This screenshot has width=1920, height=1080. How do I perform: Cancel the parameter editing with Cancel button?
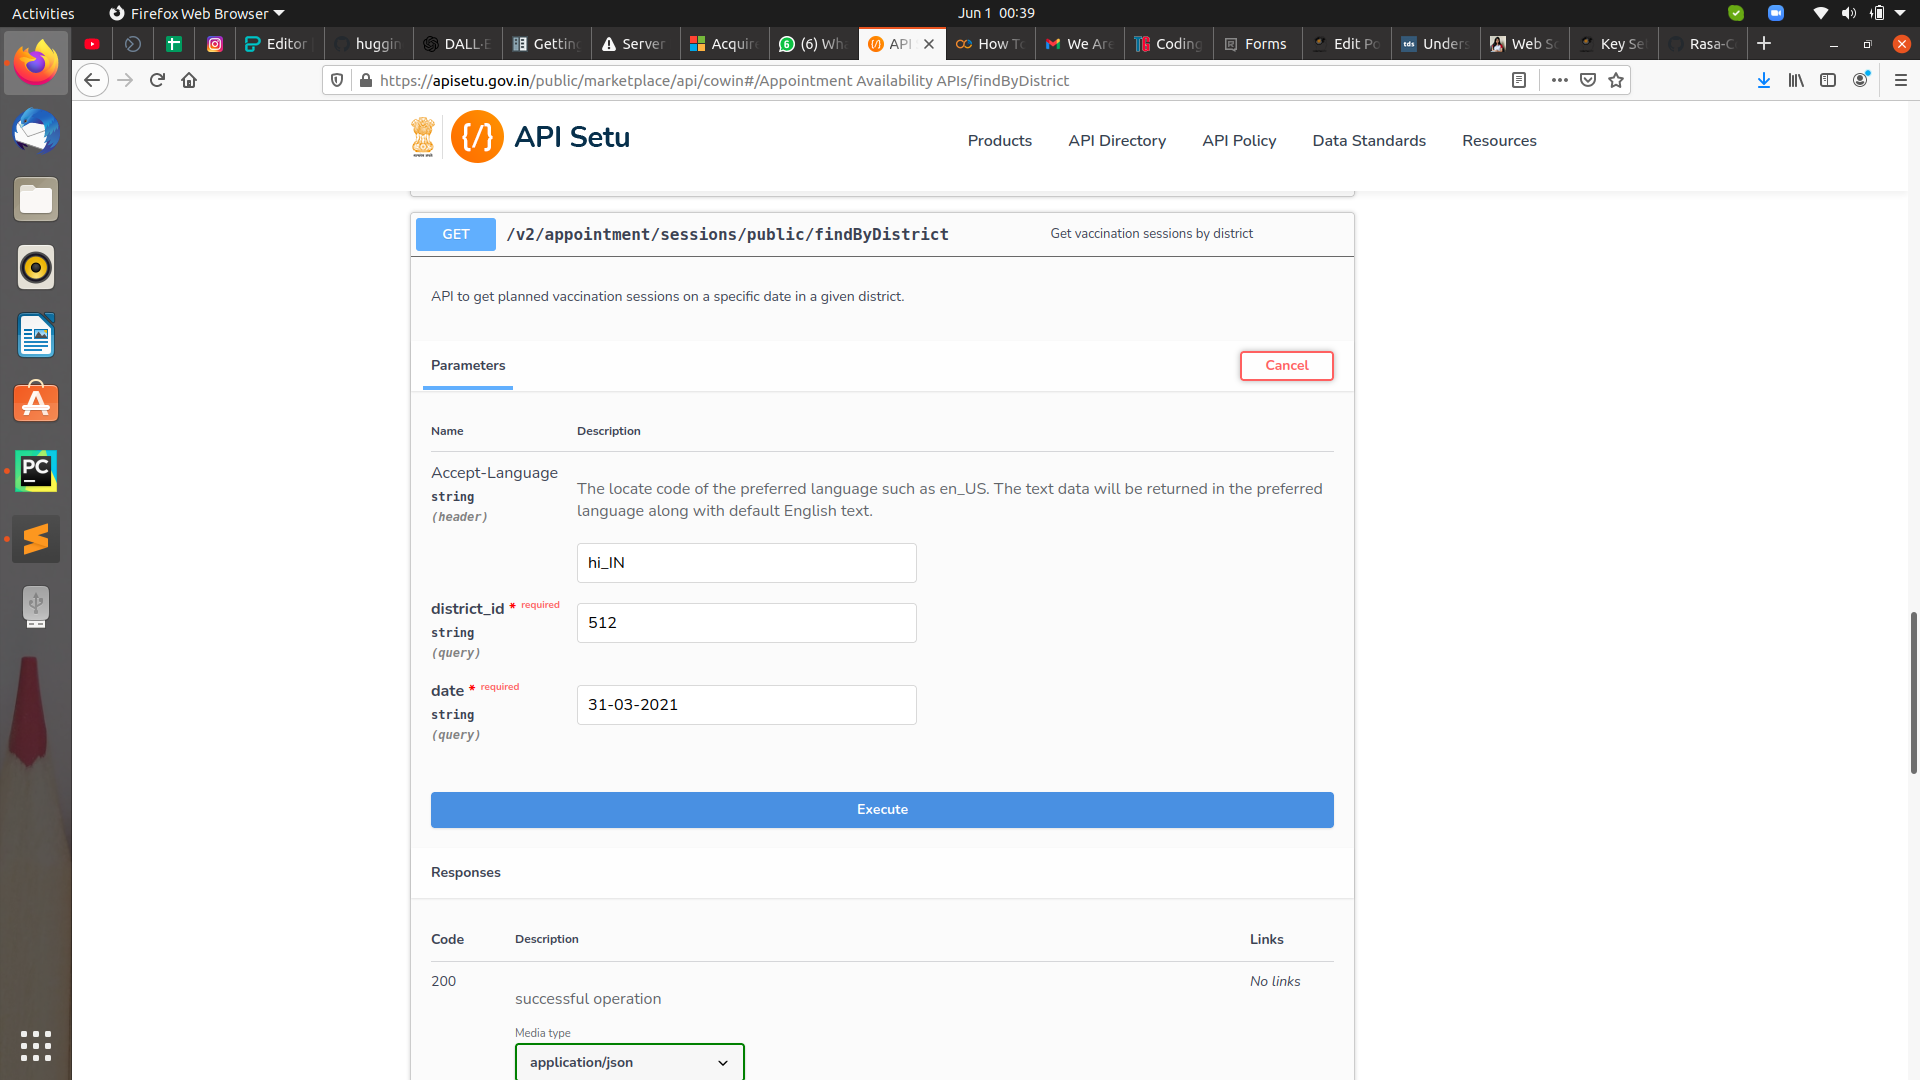click(1286, 366)
